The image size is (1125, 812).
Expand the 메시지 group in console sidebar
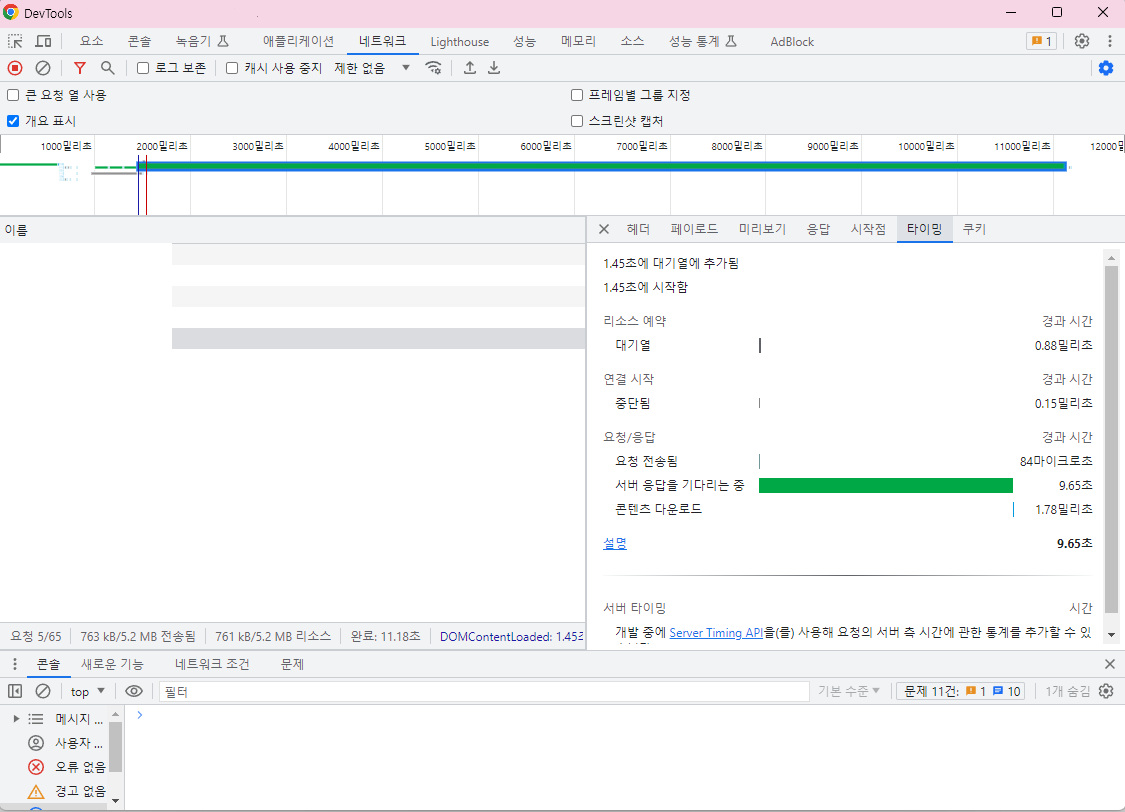pyautogui.click(x=16, y=719)
